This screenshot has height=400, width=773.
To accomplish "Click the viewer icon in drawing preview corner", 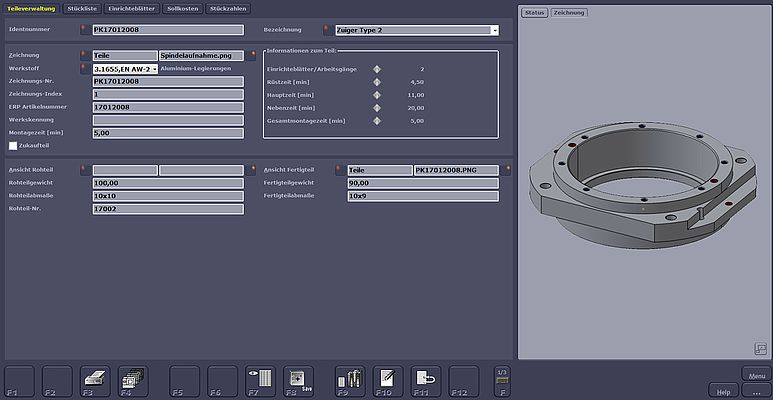I will tap(760, 348).
